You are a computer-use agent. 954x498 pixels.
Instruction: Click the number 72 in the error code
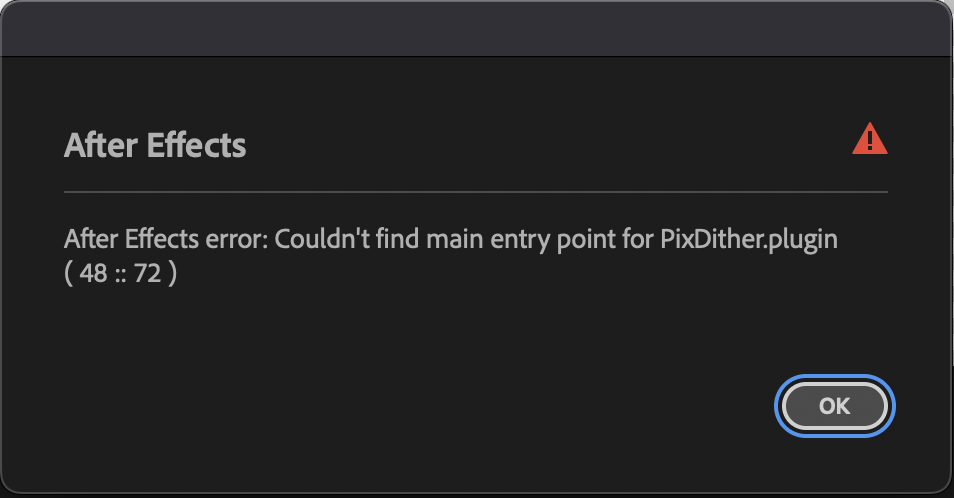pos(147,274)
